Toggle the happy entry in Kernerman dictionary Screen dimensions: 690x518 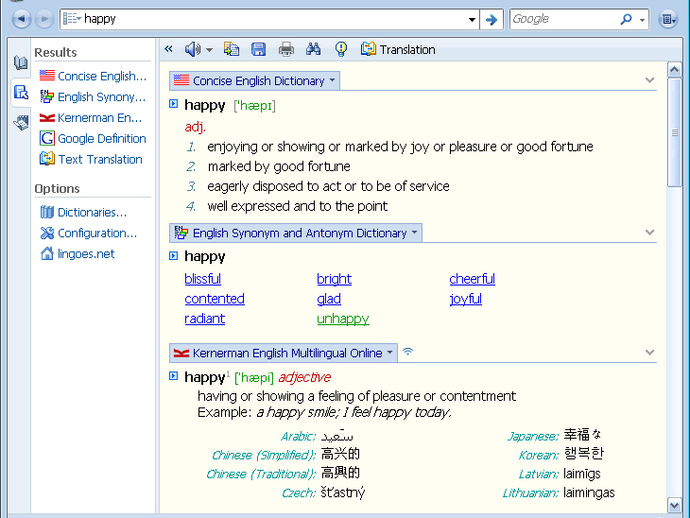click(174, 376)
